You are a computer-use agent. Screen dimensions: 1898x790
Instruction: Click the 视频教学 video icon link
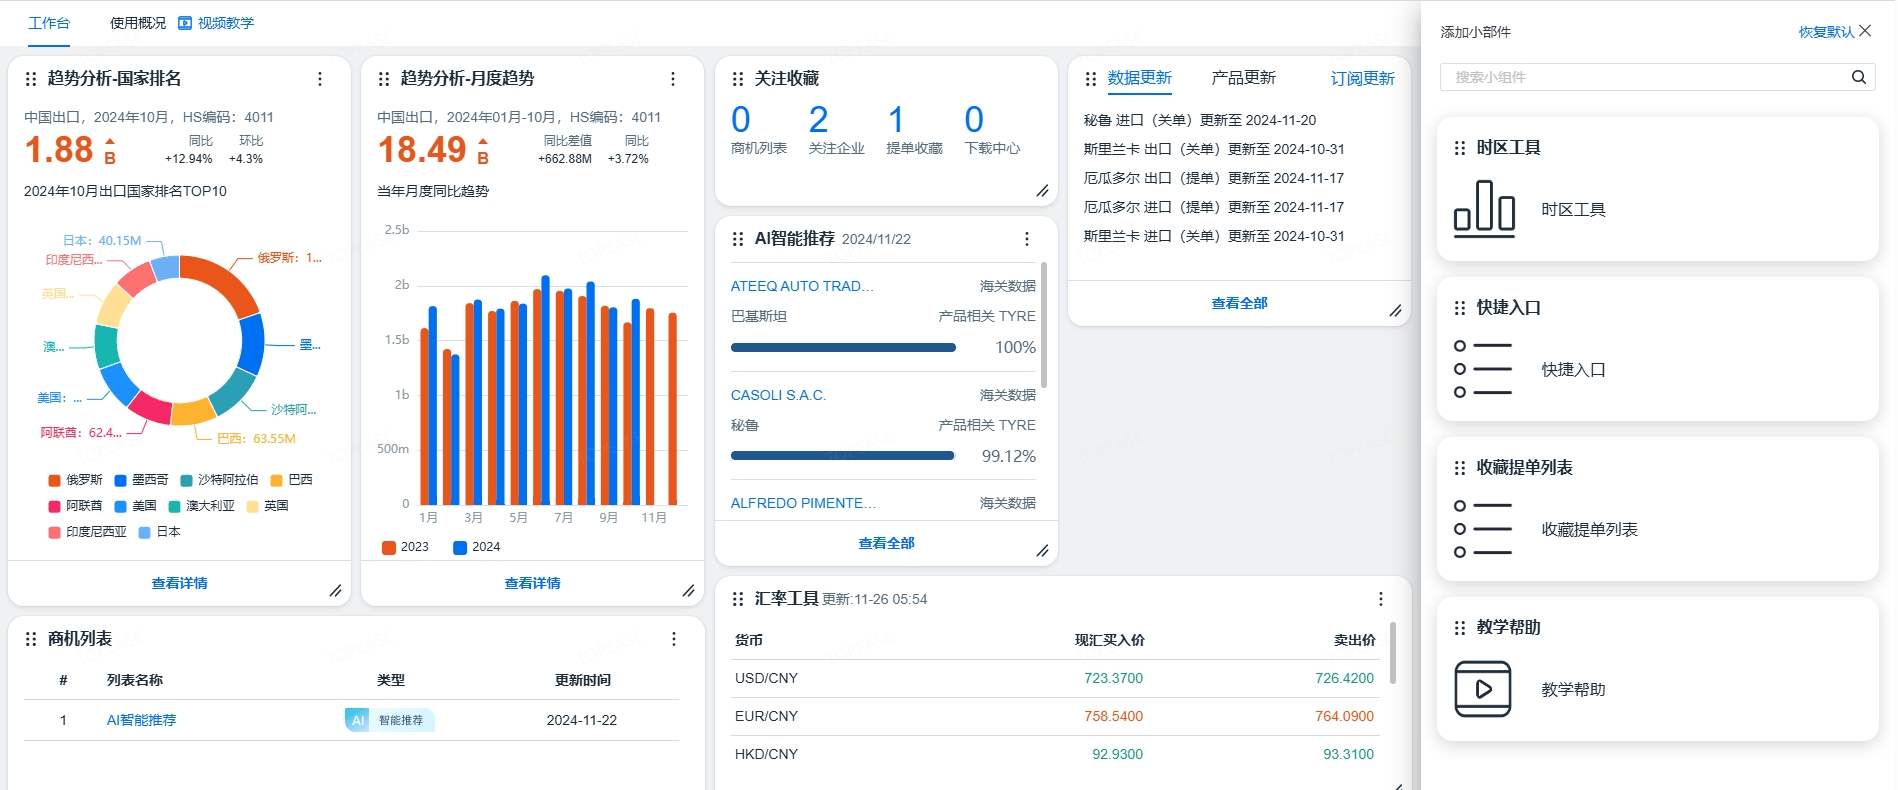[185, 23]
